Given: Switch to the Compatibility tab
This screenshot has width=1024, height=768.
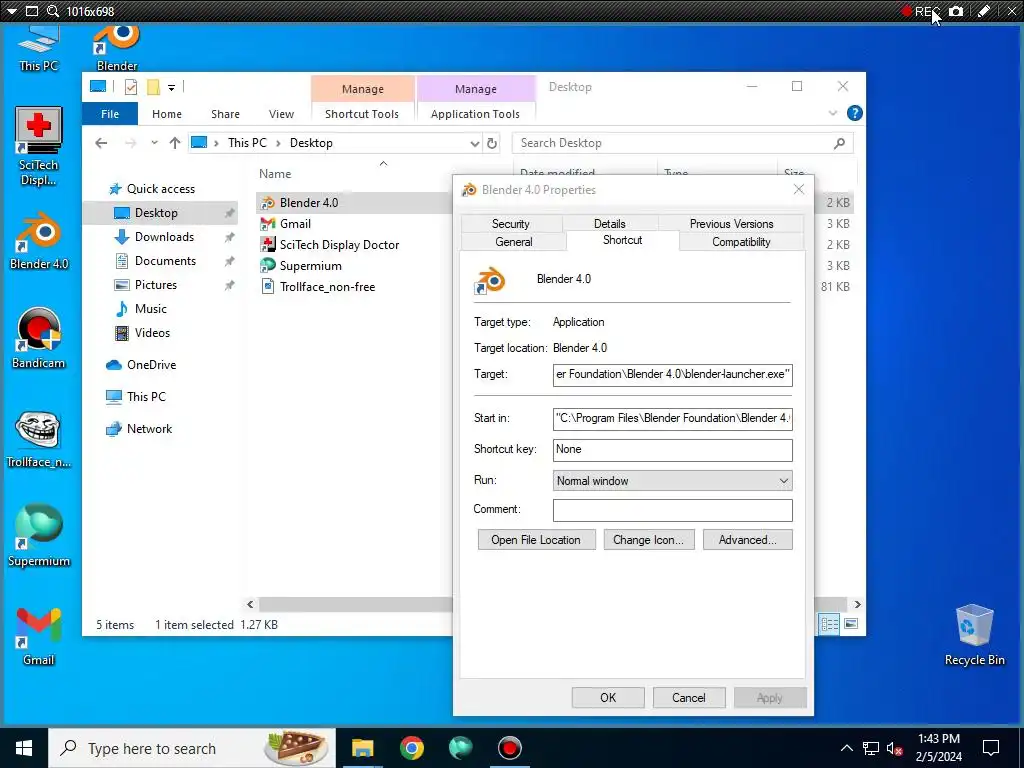Looking at the screenshot, I should 741,242.
